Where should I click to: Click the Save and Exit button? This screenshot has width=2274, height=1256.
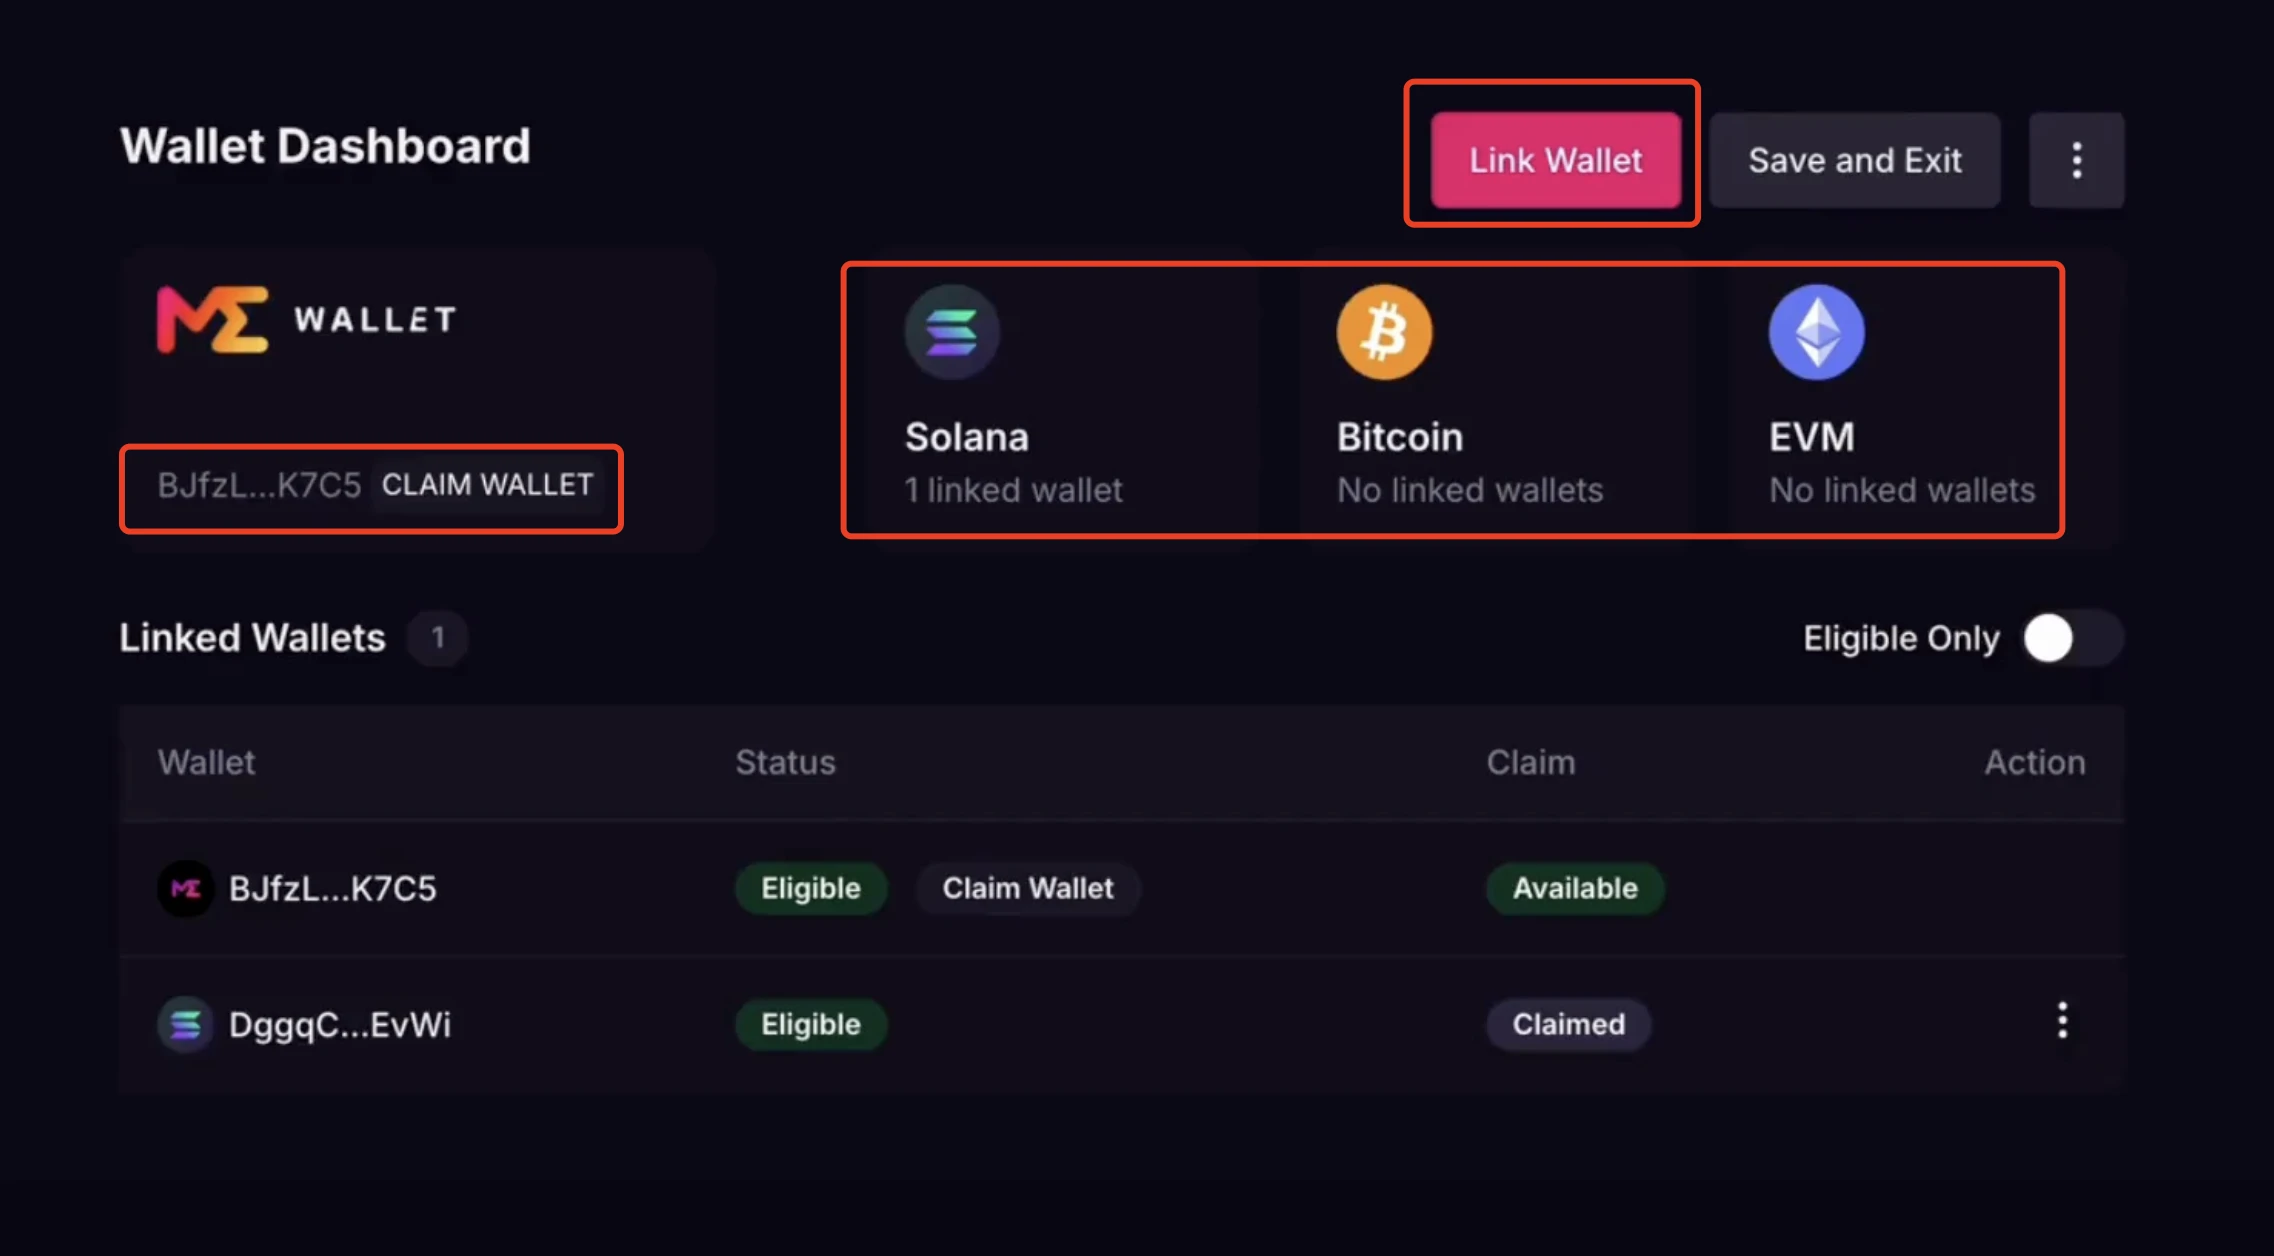click(x=1855, y=159)
